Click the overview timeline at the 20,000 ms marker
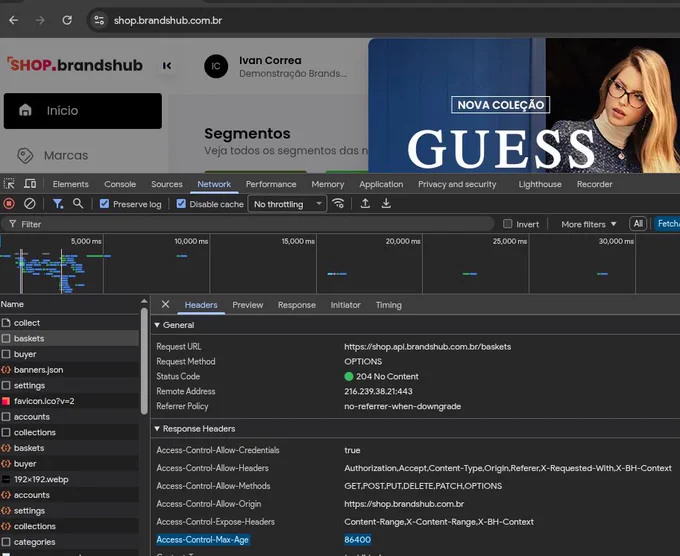 click(402, 241)
